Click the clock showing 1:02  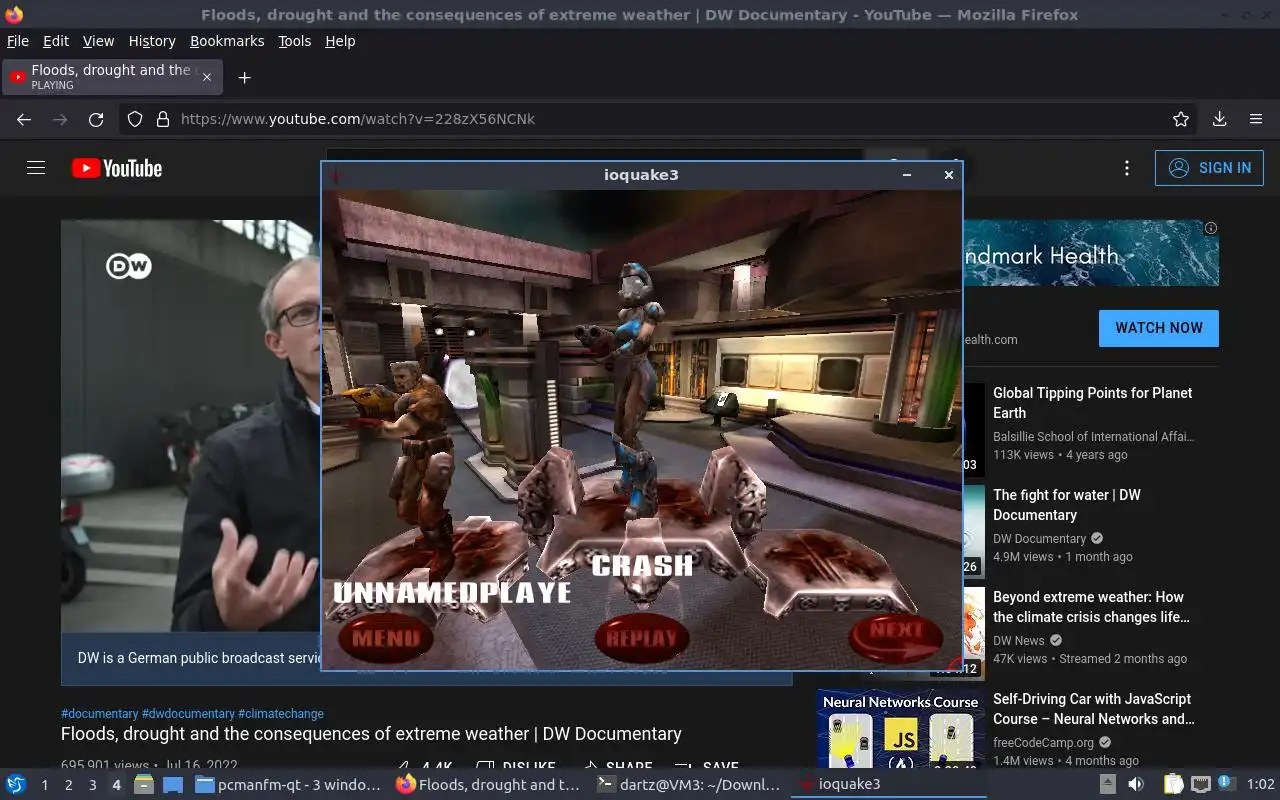click(x=1260, y=785)
